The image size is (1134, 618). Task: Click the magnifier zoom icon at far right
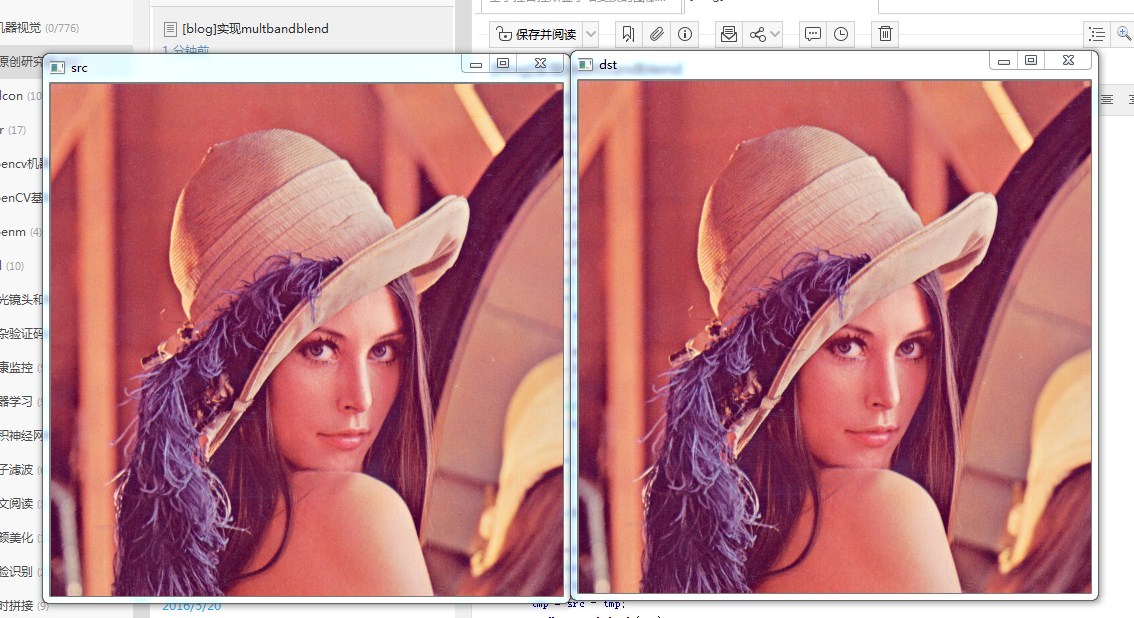[x=1125, y=34]
